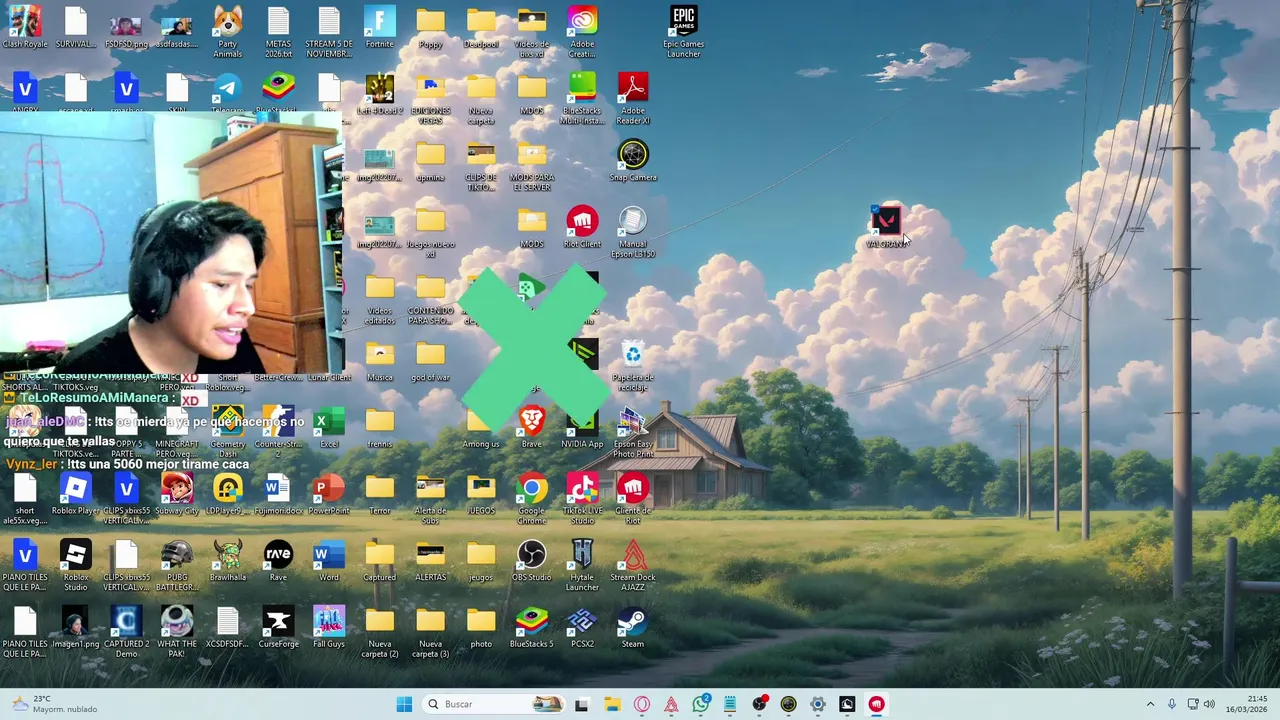Select TikTok LIVE Studio icon
Image resolution: width=1280 pixels, height=720 pixels.
click(x=582, y=498)
